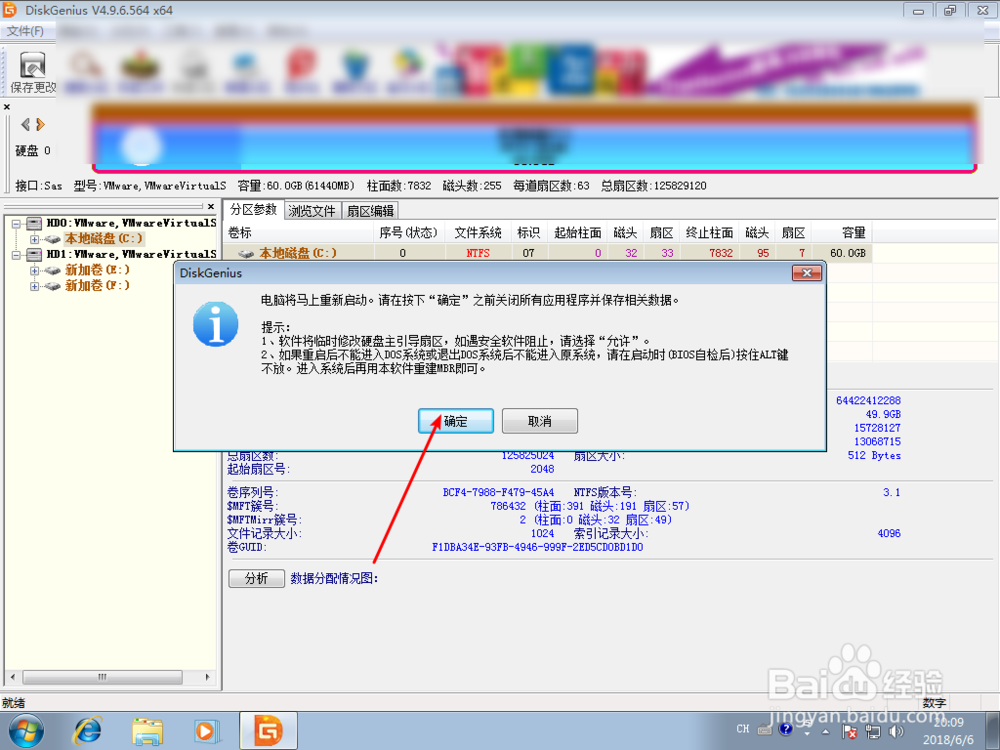
Task: Click the 512 Bytes sector size value
Action: tap(874, 455)
